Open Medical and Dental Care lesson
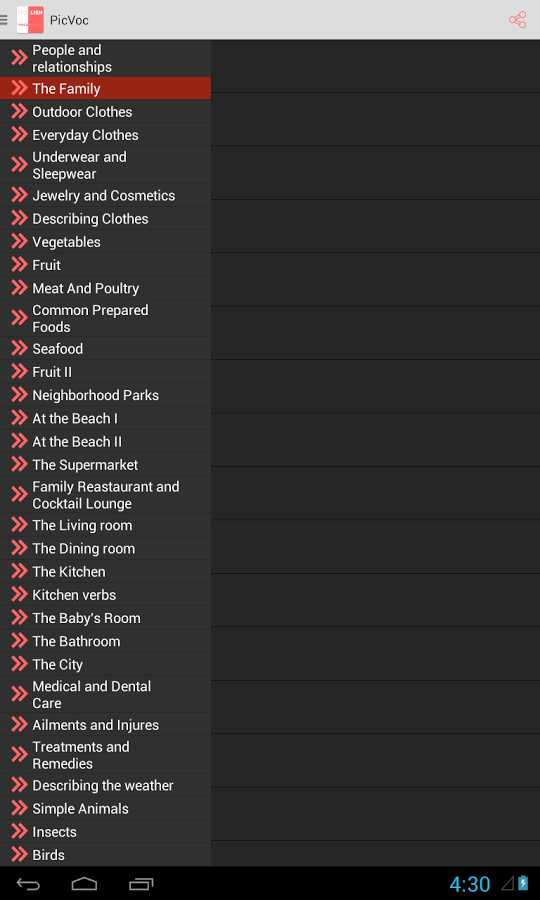This screenshot has height=900, width=540. coord(106,695)
